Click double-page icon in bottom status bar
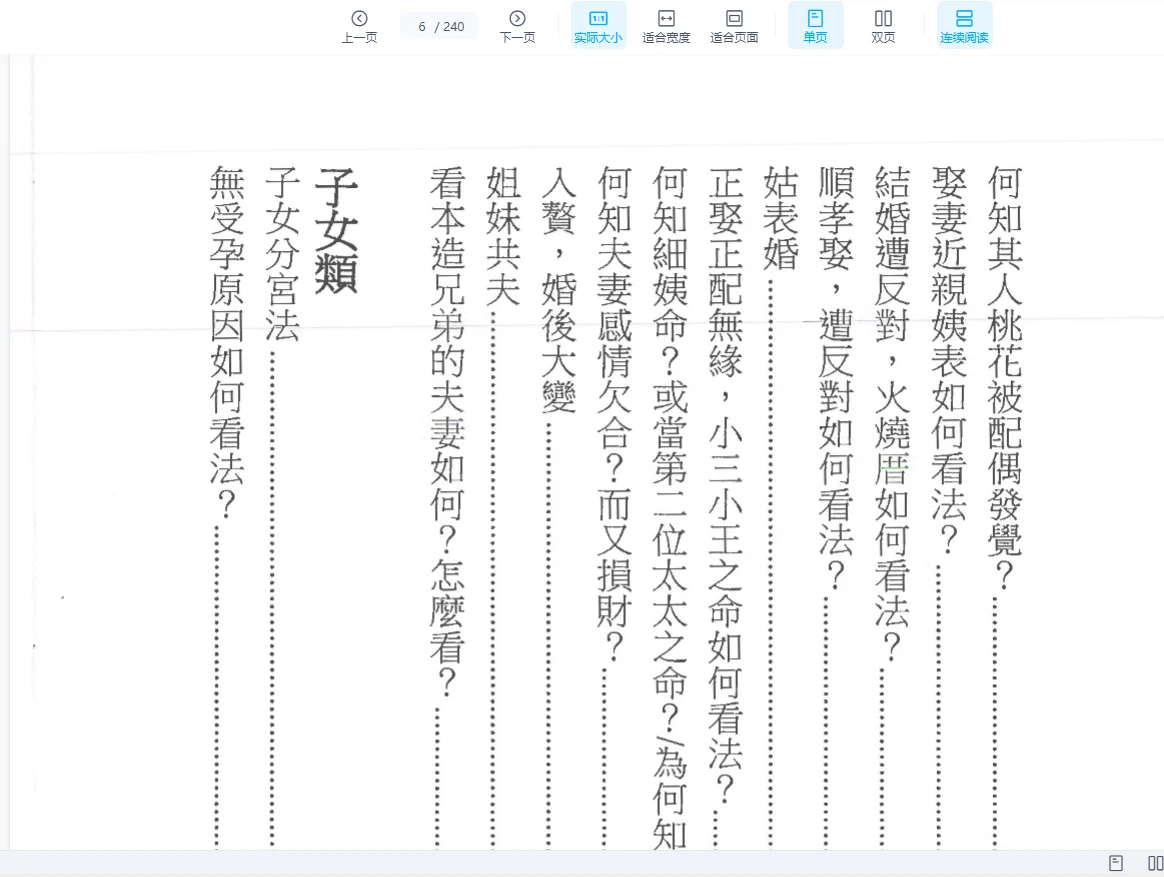Screen dimensions: 1164x877 tap(1155, 863)
